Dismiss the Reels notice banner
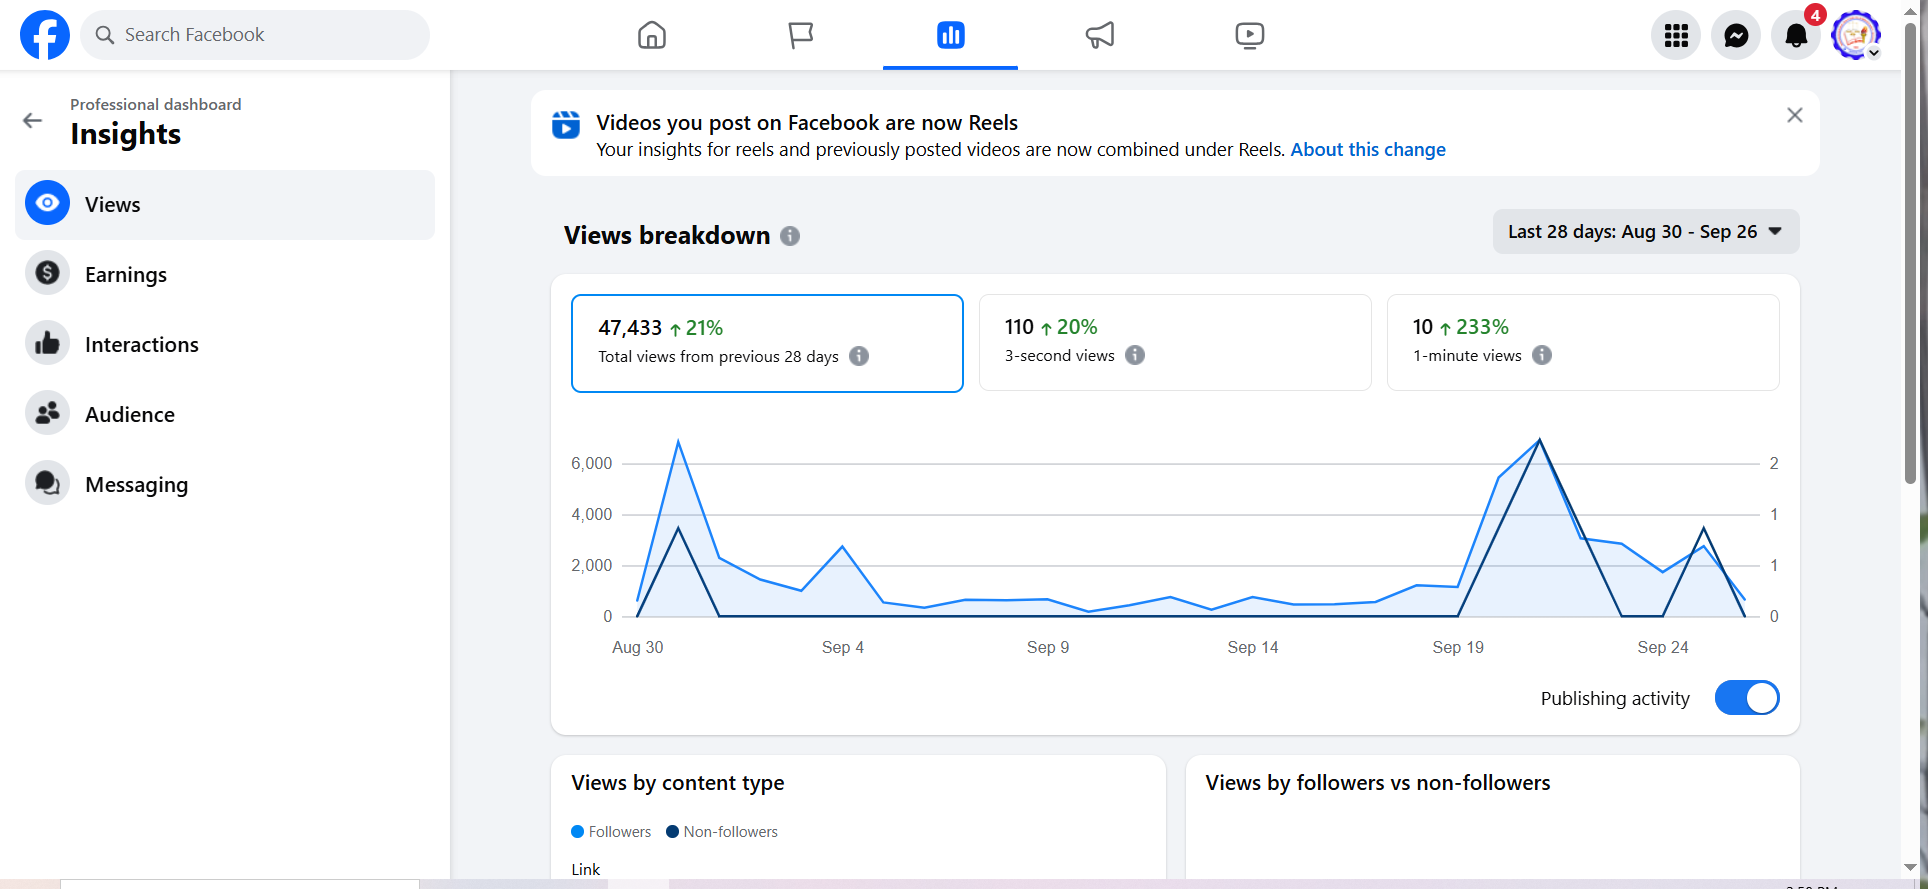This screenshot has height=889, width=1928. pos(1794,115)
